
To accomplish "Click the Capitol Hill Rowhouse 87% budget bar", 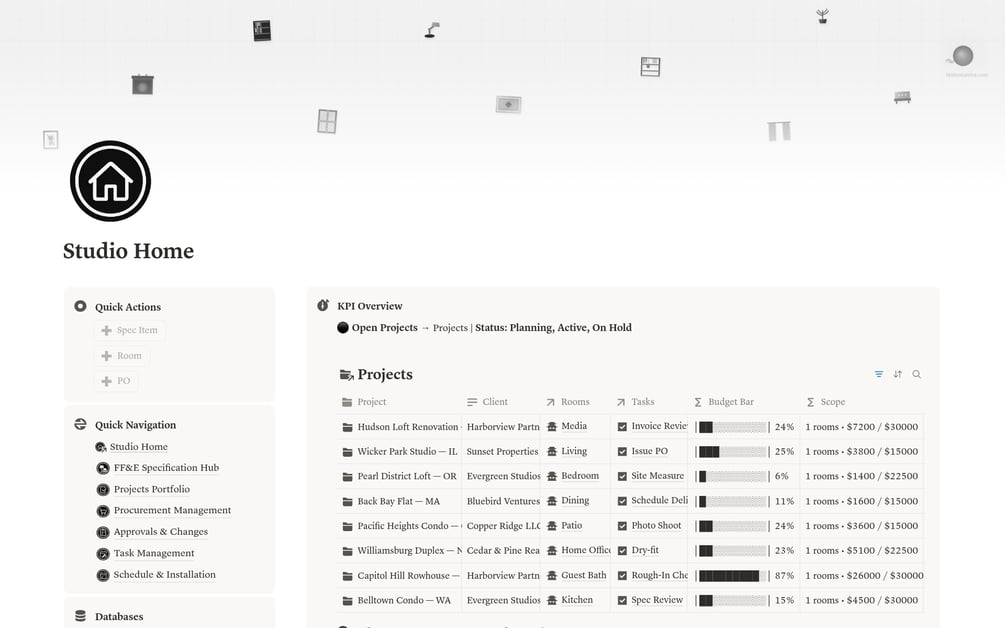I will point(733,575).
